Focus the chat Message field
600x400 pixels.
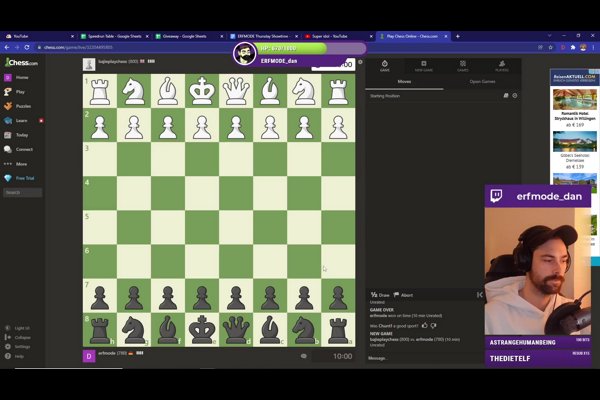[425, 358]
